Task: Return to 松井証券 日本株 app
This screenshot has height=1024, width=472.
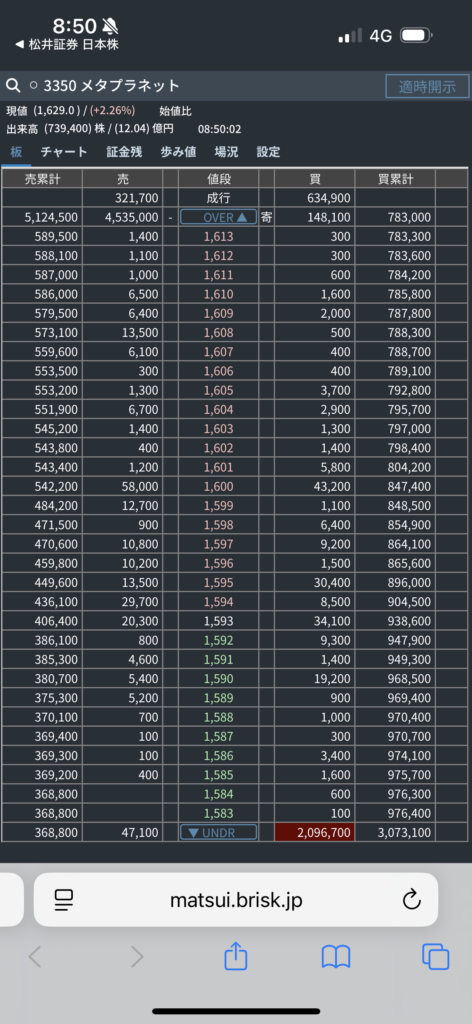Action: 67,45
